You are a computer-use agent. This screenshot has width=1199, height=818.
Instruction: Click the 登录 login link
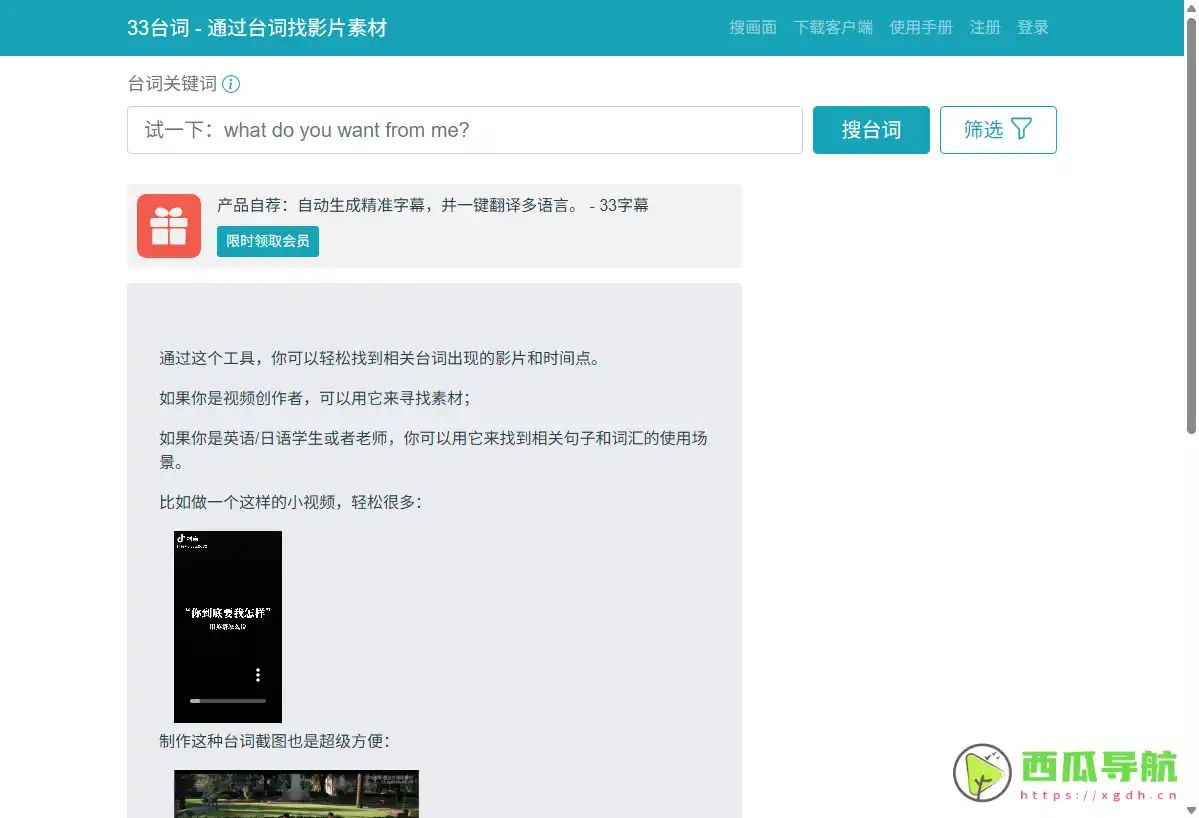pyautogui.click(x=1033, y=27)
